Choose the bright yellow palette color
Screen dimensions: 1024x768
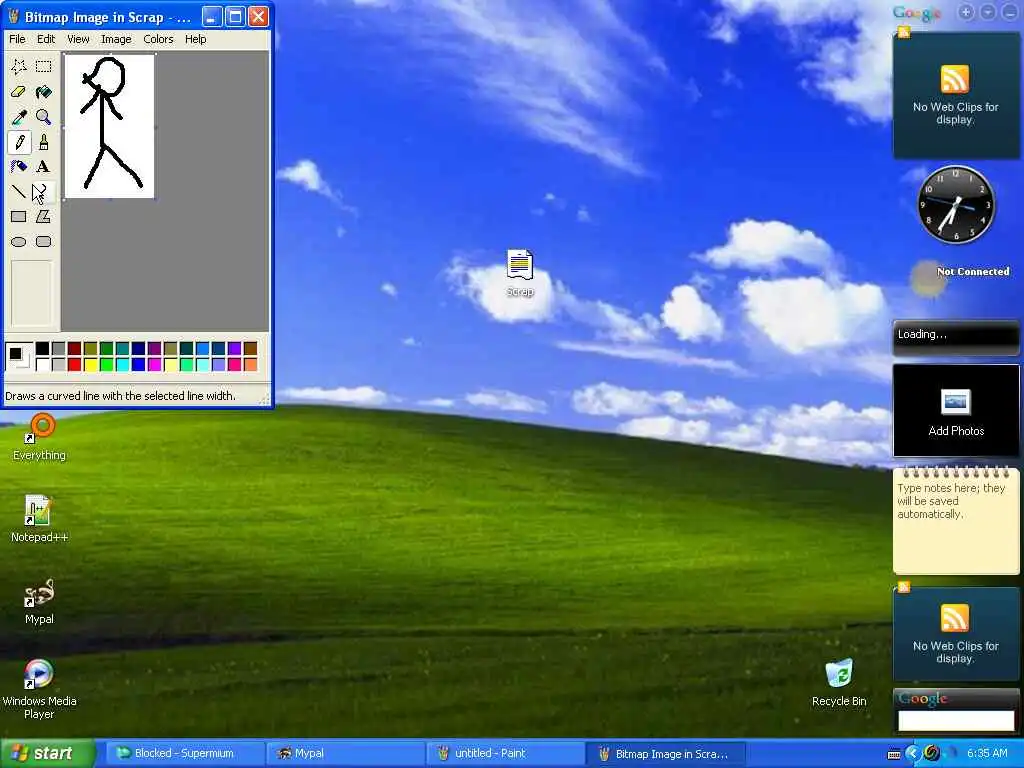[x=90, y=364]
